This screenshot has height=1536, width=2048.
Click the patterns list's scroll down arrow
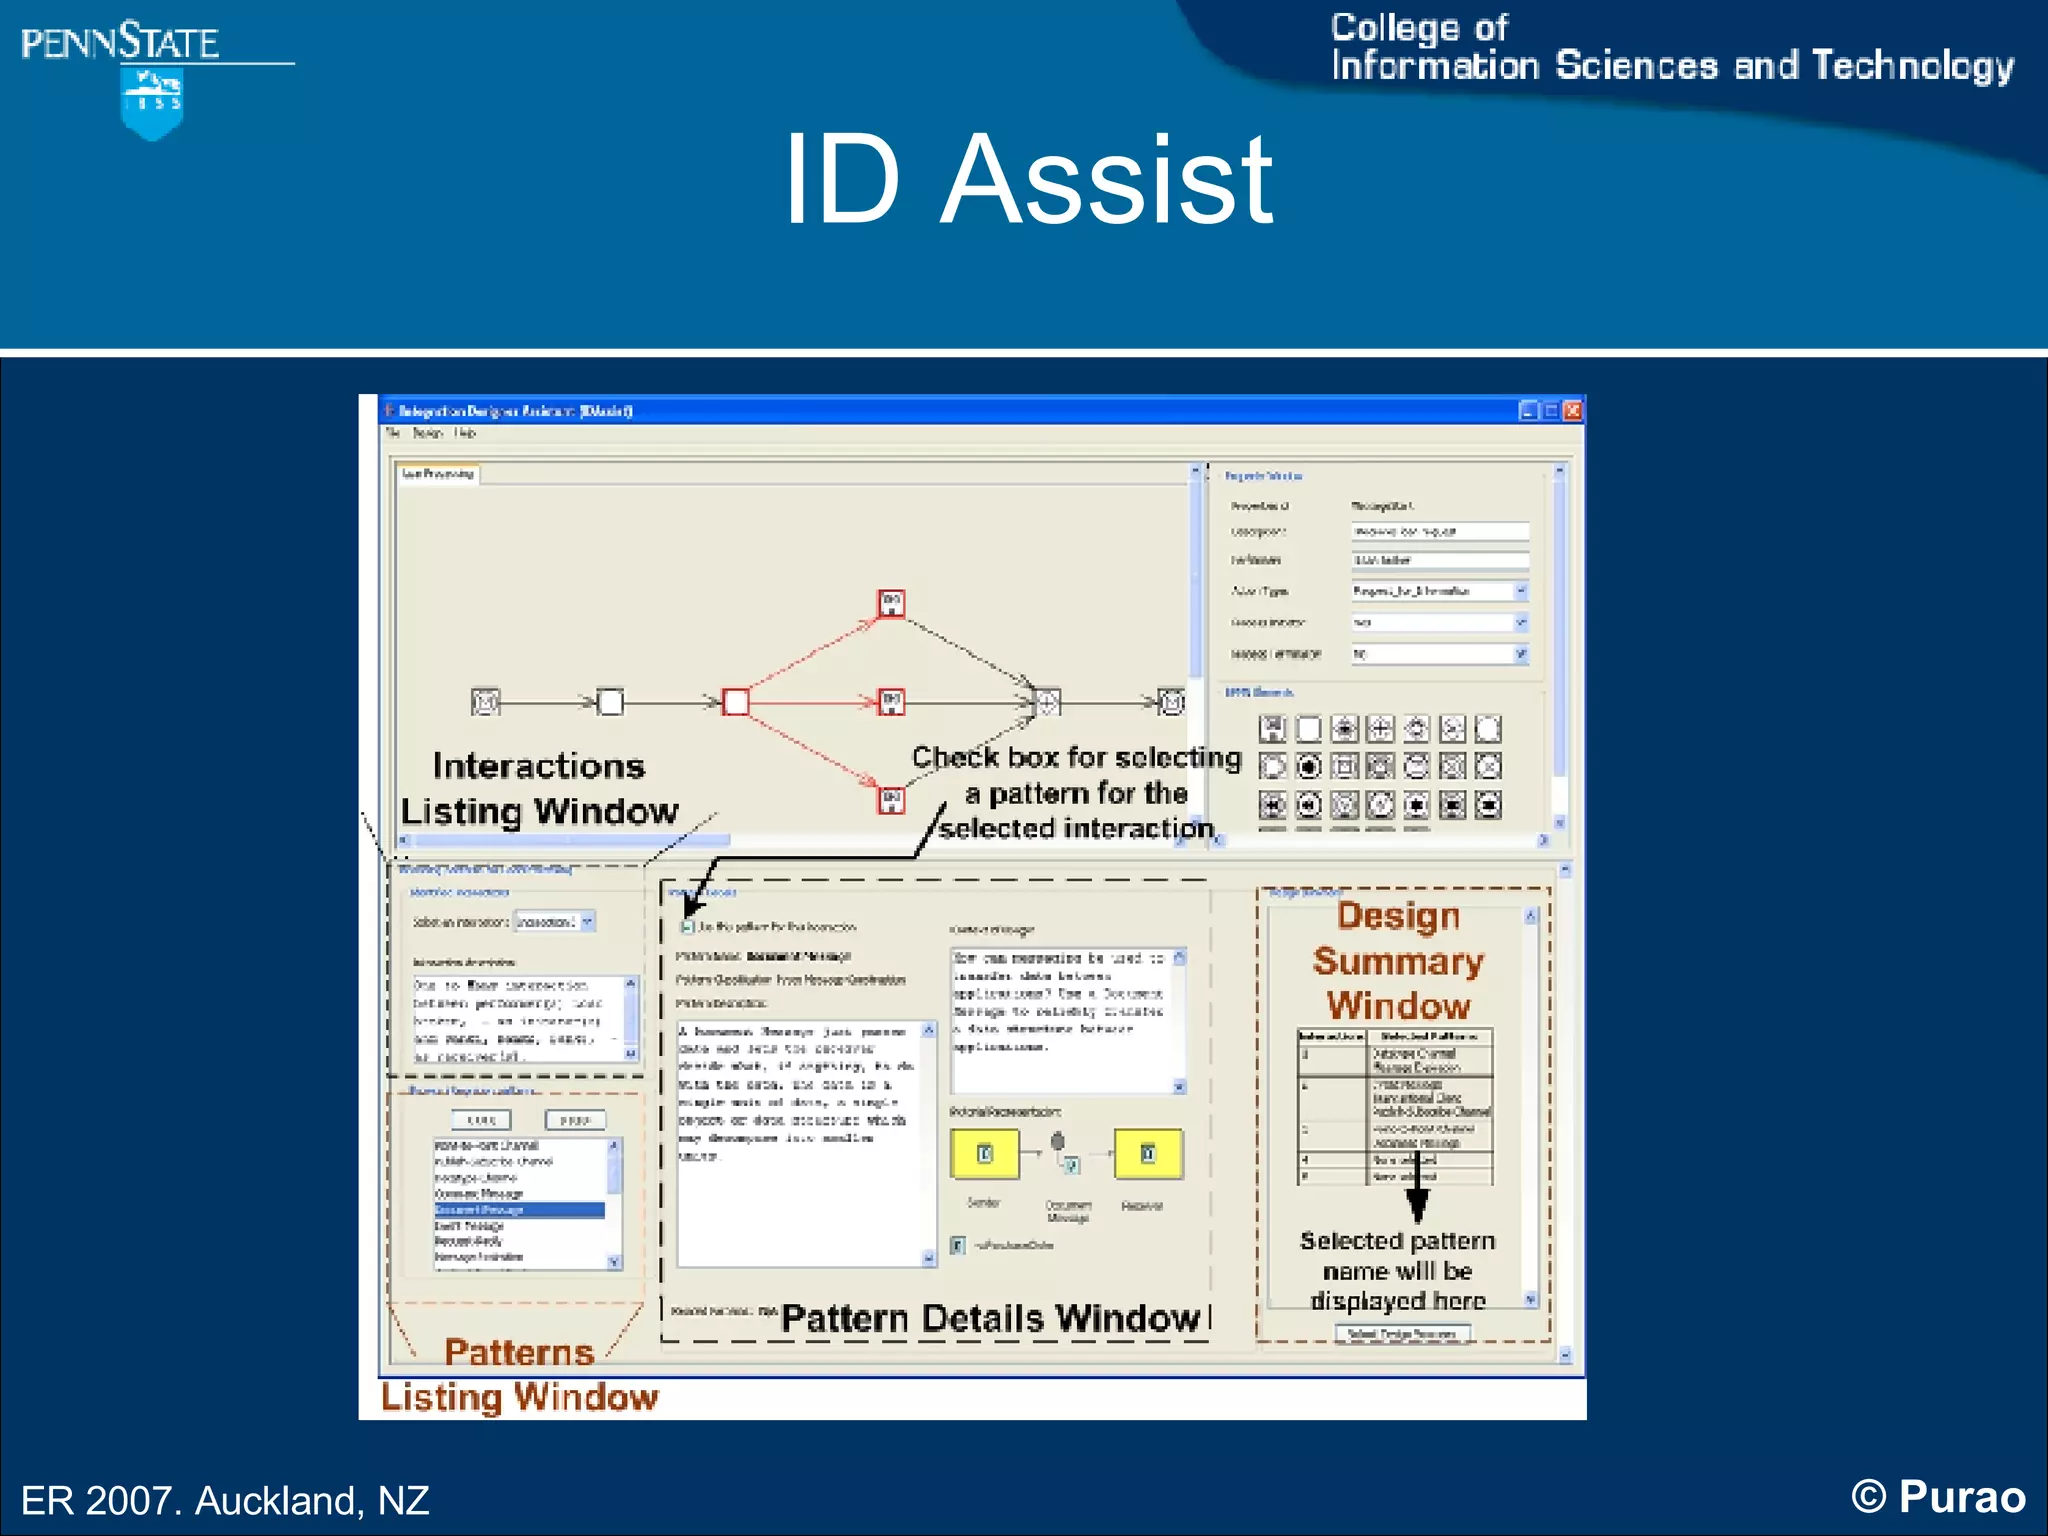point(614,1262)
